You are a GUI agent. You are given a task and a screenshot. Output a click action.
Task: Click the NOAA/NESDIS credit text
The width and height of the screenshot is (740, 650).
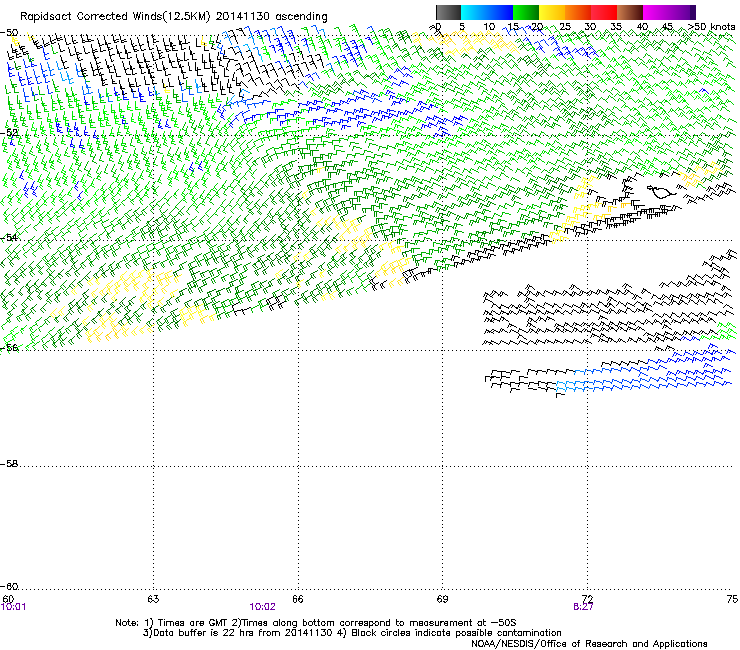589,644
